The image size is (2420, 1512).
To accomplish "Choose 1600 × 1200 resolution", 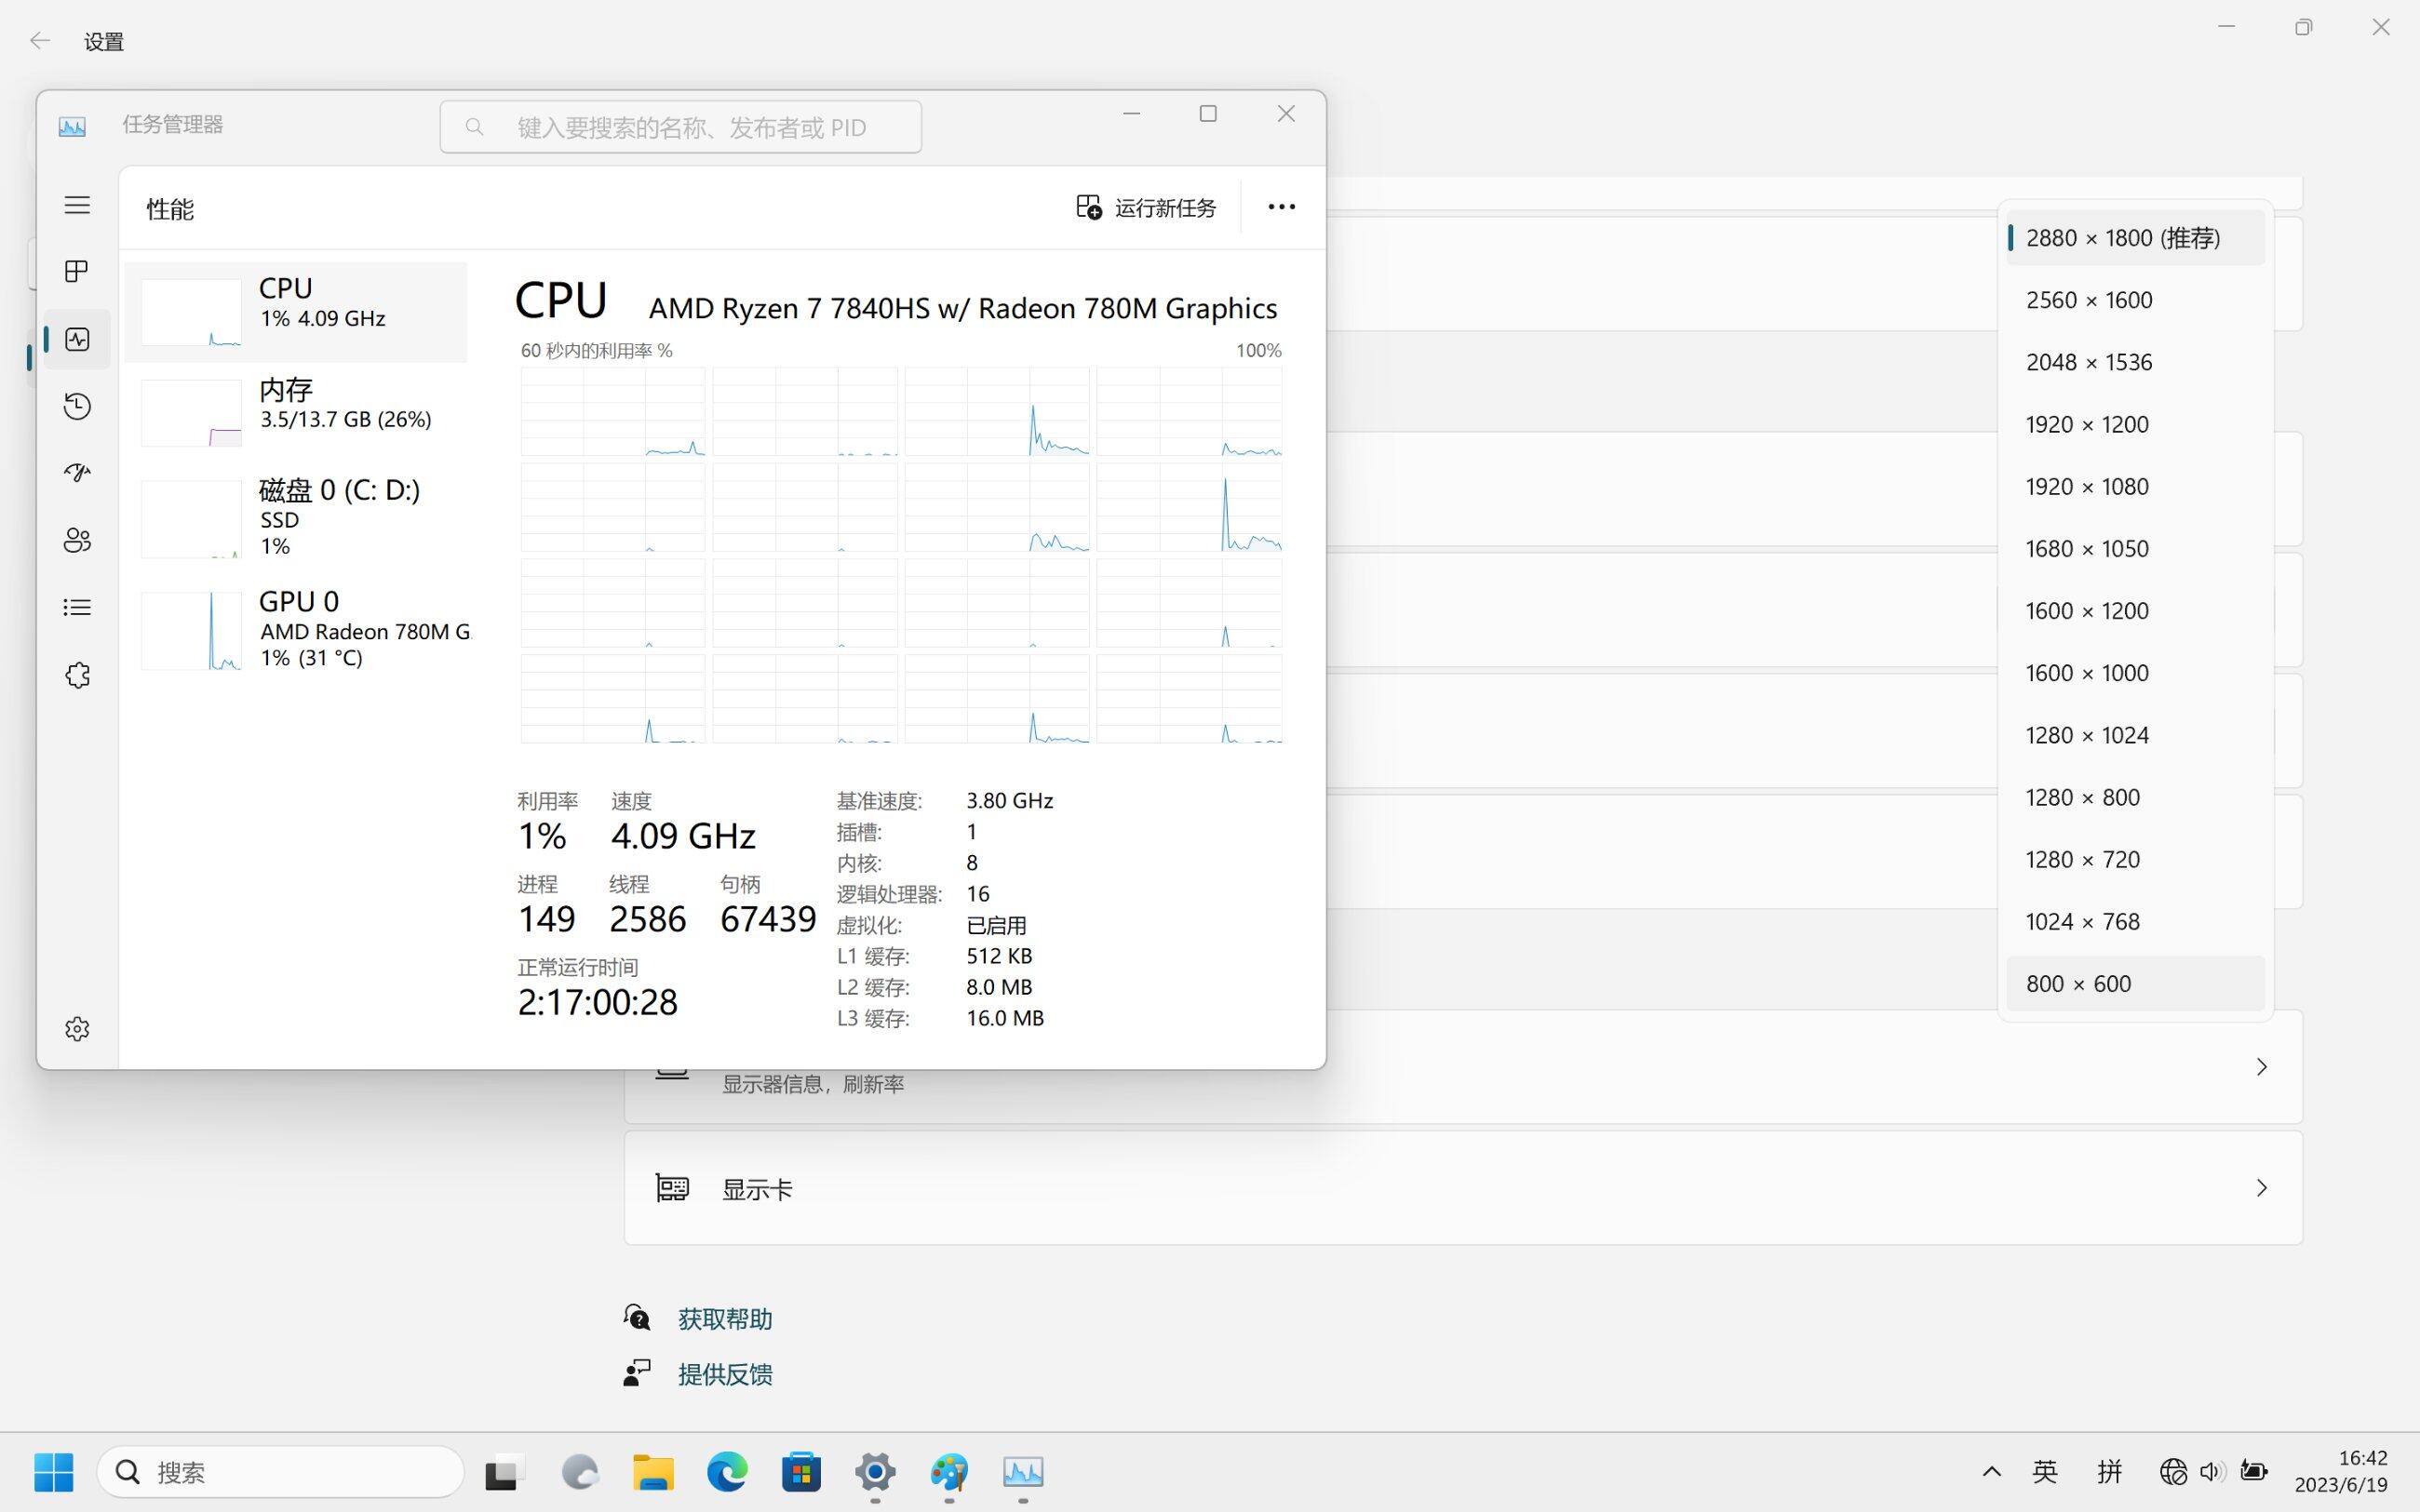I will [x=2135, y=610].
